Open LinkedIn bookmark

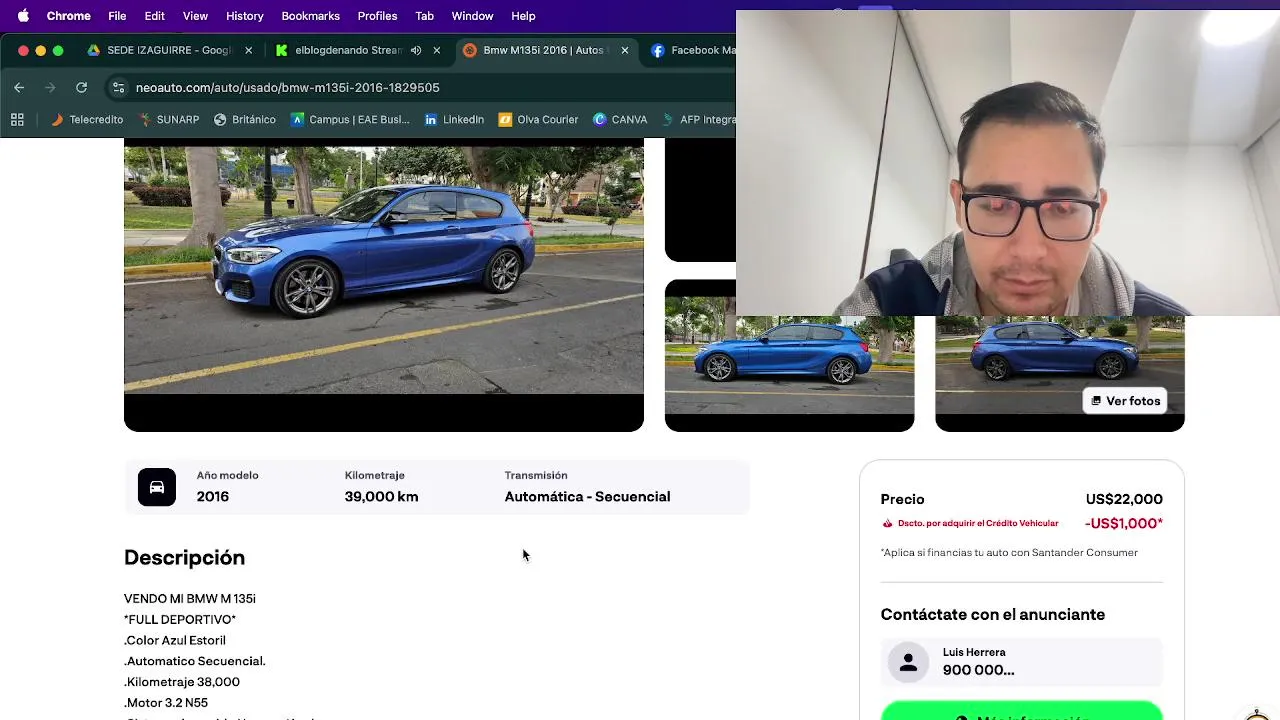pyautogui.click(x=454, y=119)
